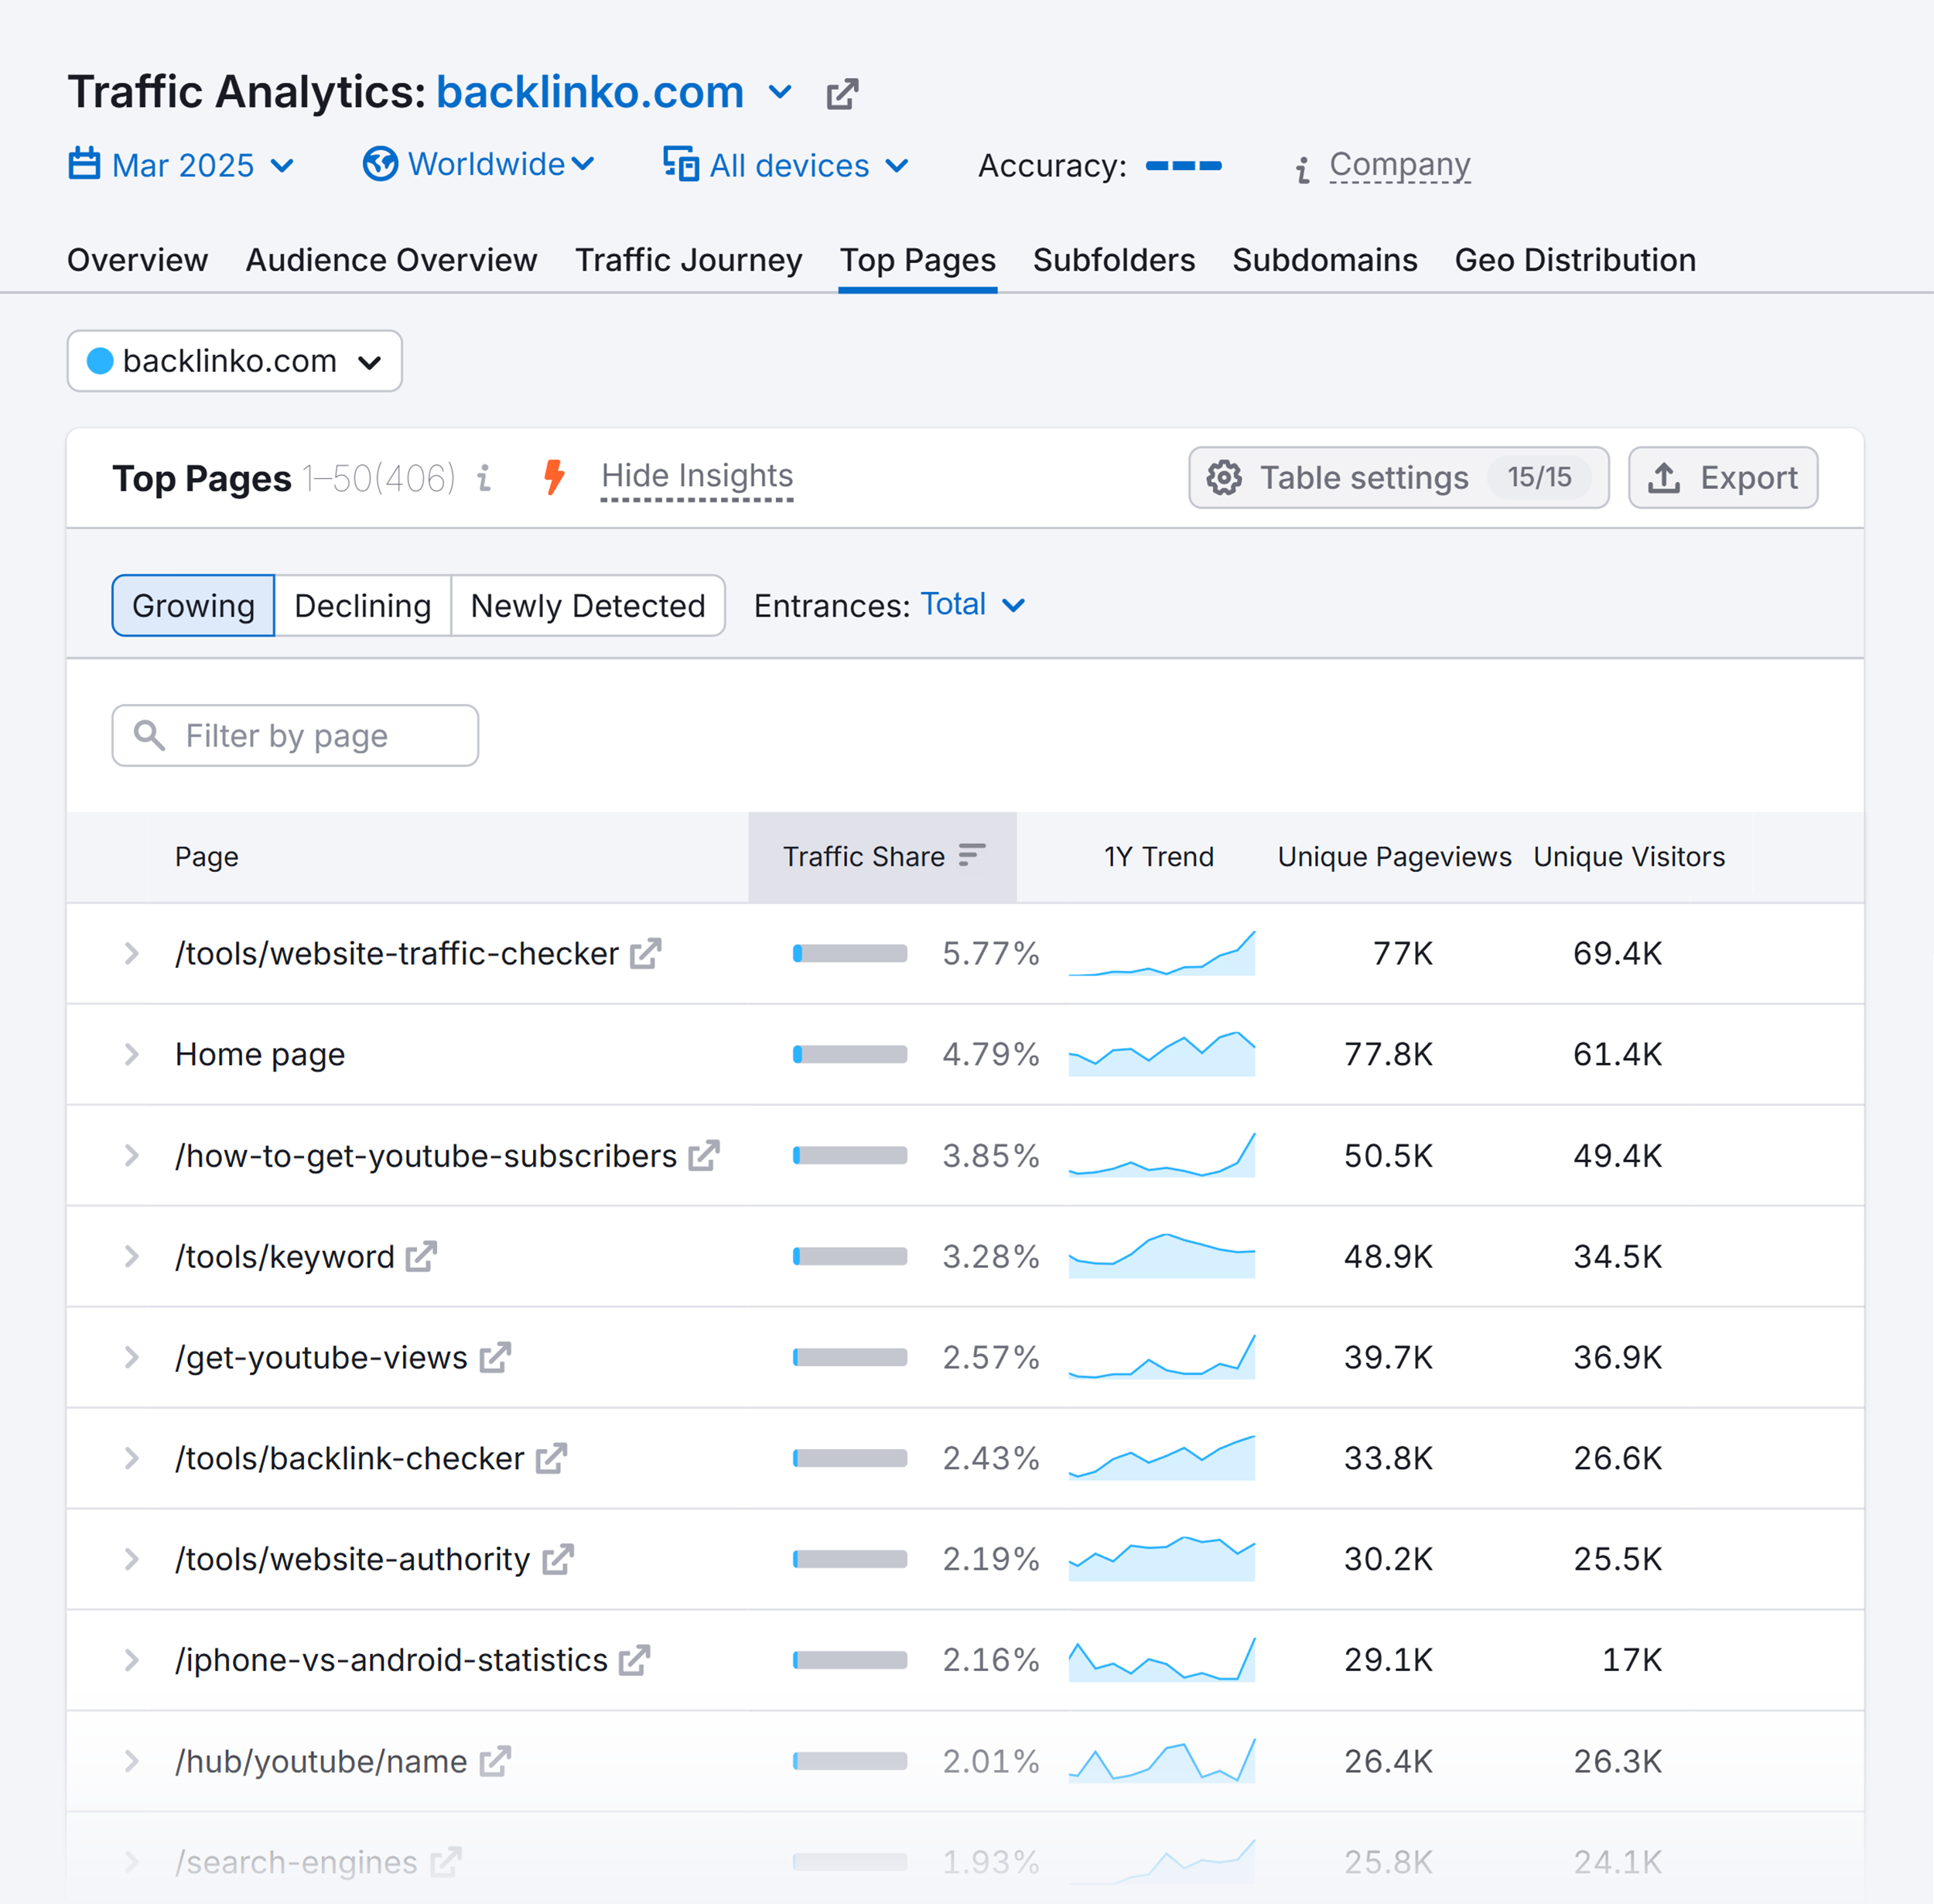Expand the /tools/website-authority row
Screen dimensions: 1934x1904
click(131, 1559)
